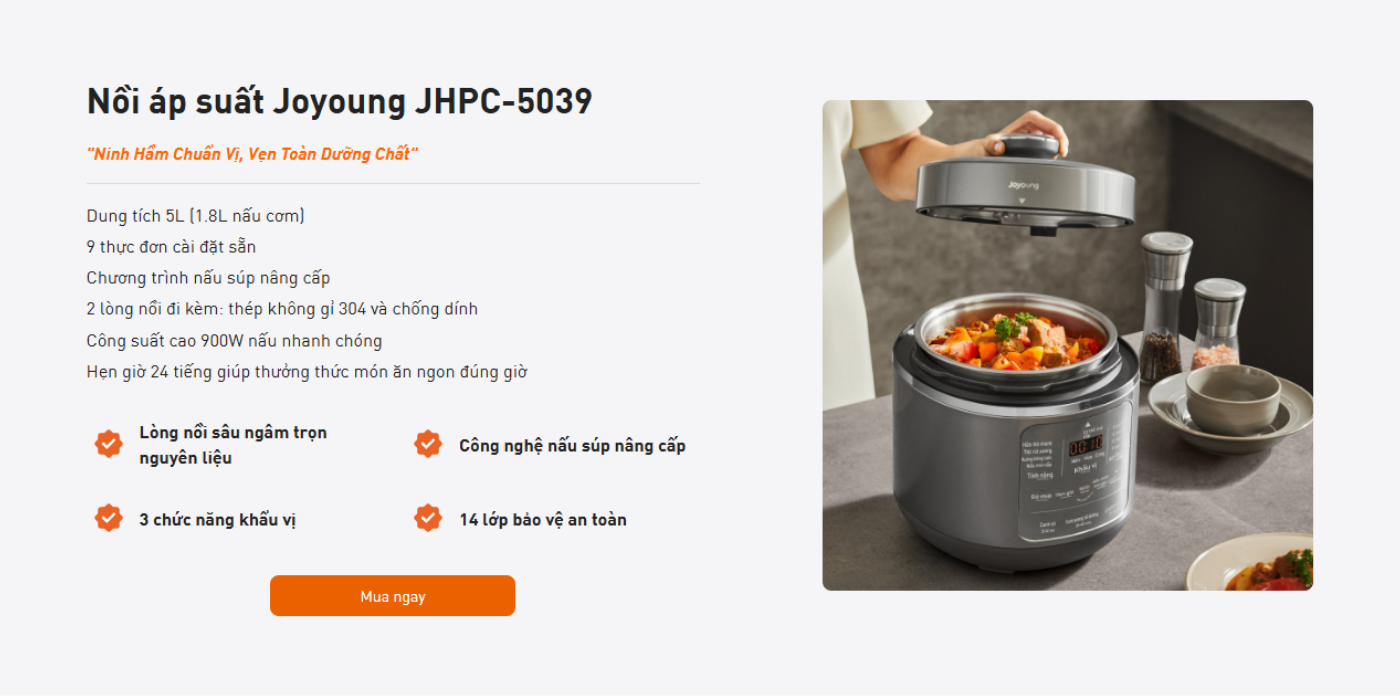Click the check badge next to Công nghệ nấu súp
The width and height of the screenshot is (1400, 700).
point(428,443)
